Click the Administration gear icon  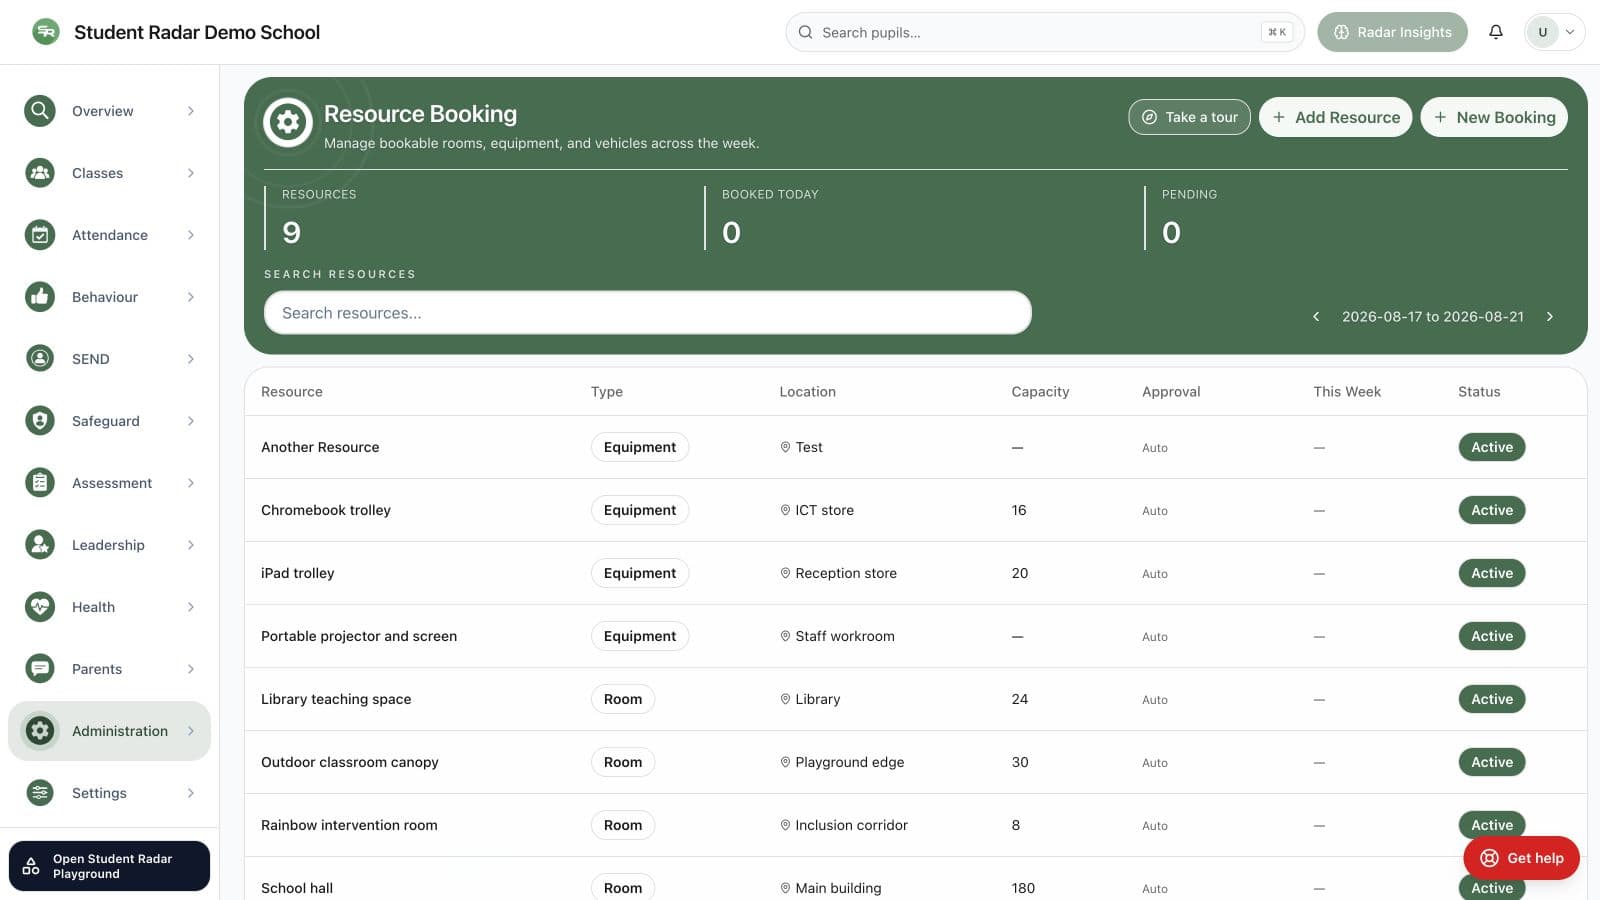tap(40, 731)
